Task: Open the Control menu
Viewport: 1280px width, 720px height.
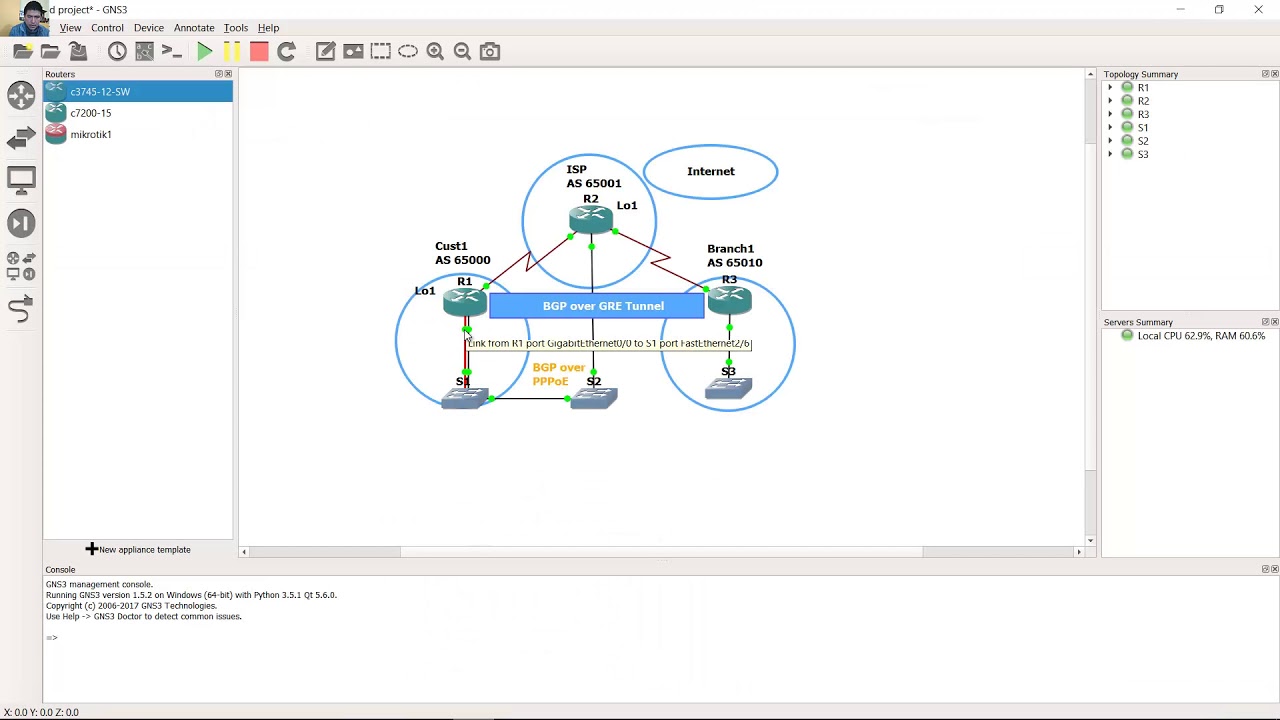Action: [x=107, y=28]
